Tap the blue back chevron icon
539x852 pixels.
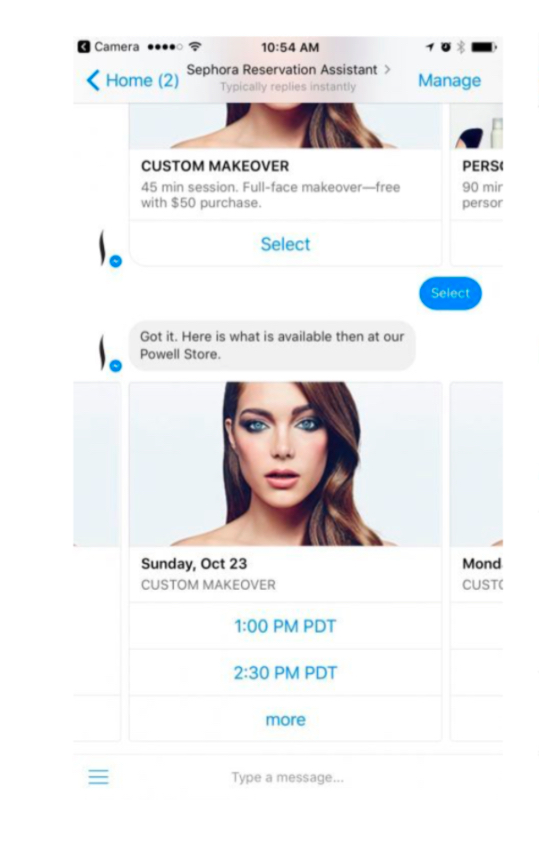93,80
